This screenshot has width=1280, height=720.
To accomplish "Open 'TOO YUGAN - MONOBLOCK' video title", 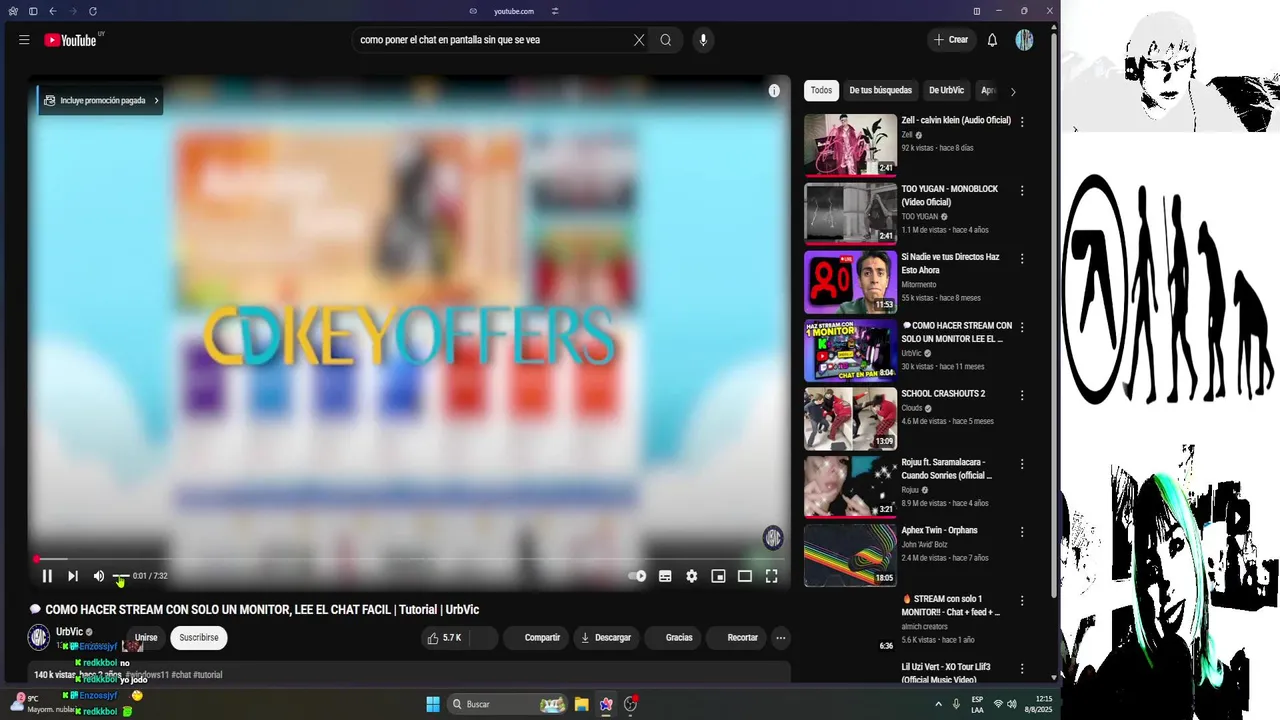I will click(949, 195).
